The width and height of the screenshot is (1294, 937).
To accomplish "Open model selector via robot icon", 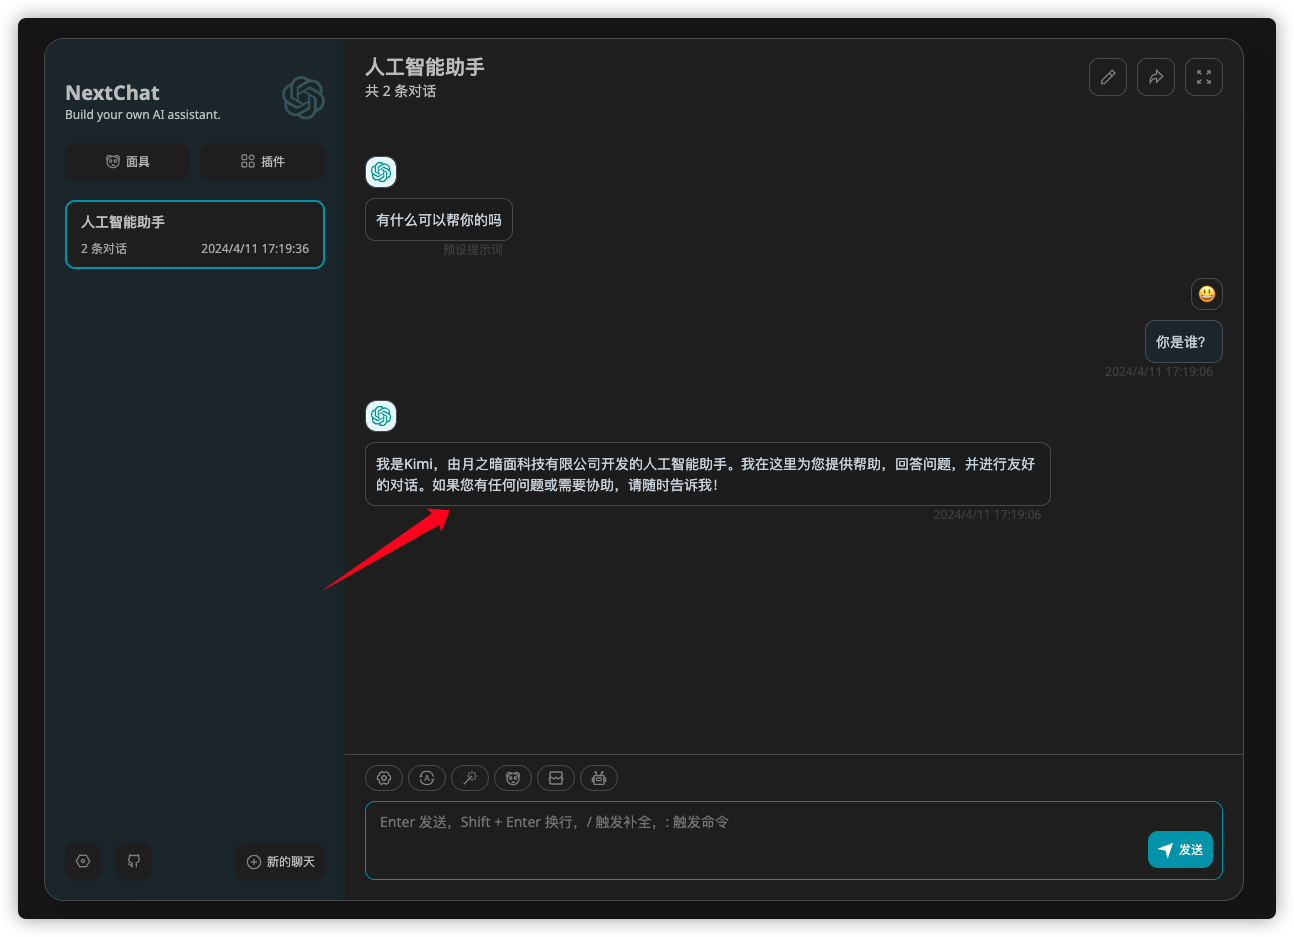I will 599,778.
